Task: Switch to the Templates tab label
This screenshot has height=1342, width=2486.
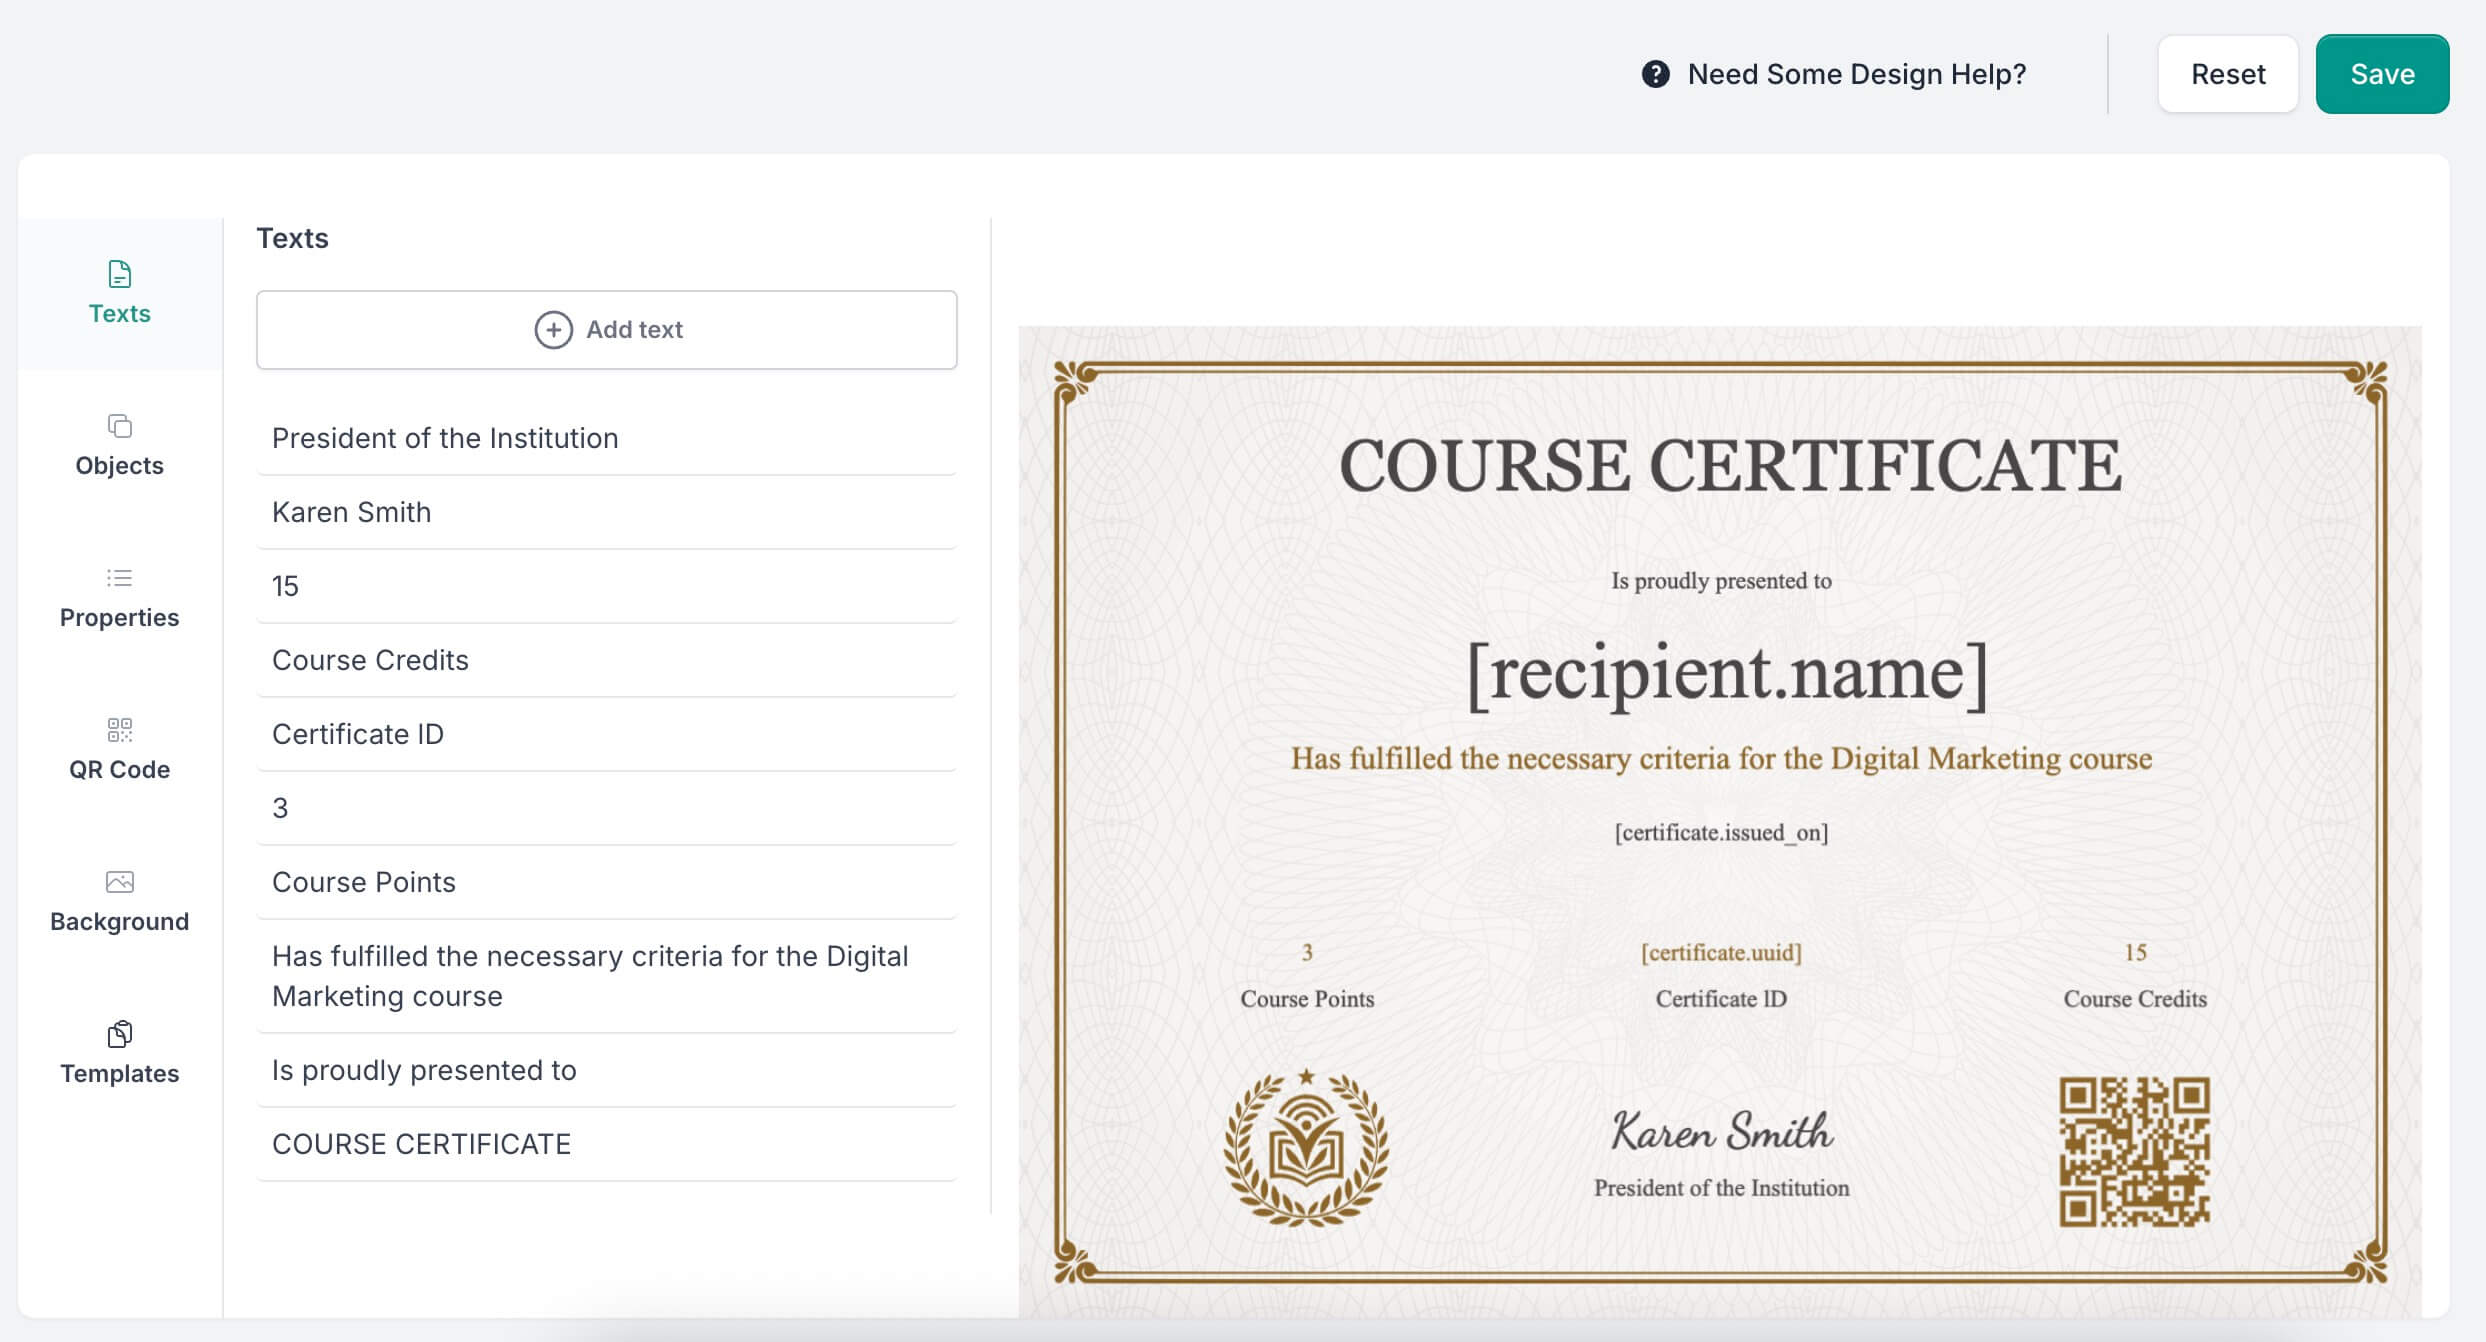Action: (x=119, y=1074)
